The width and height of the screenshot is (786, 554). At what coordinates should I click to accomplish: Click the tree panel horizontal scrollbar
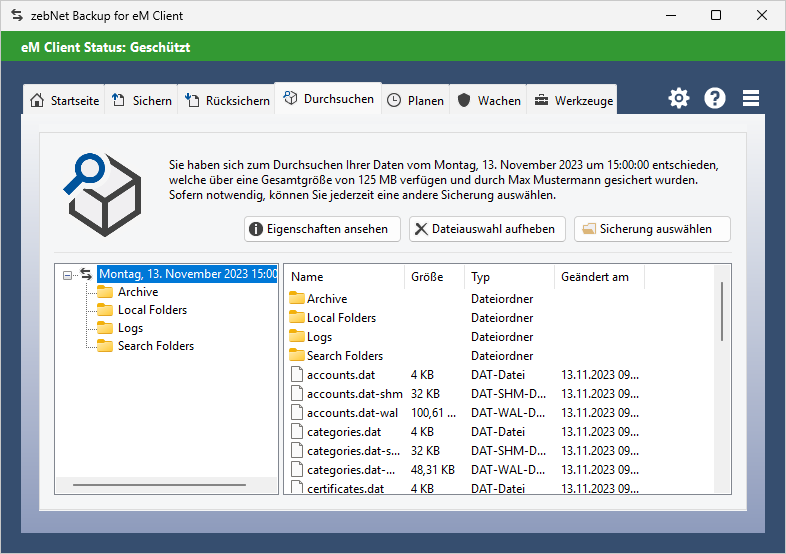coord(159,485)
